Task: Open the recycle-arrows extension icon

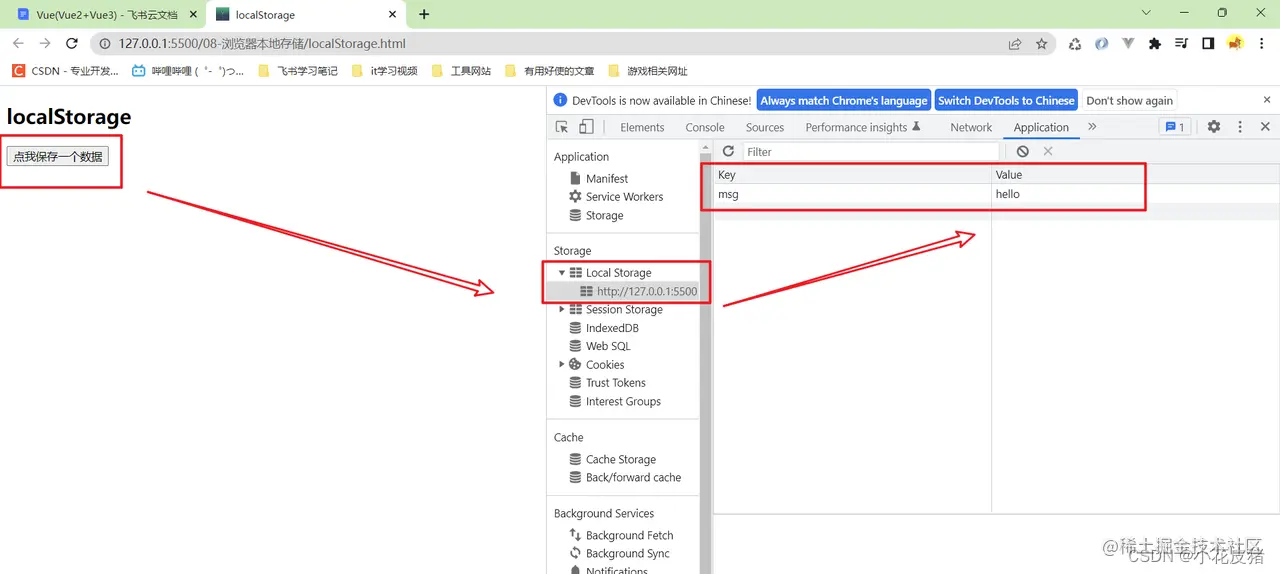Action: pos(1075,44)
